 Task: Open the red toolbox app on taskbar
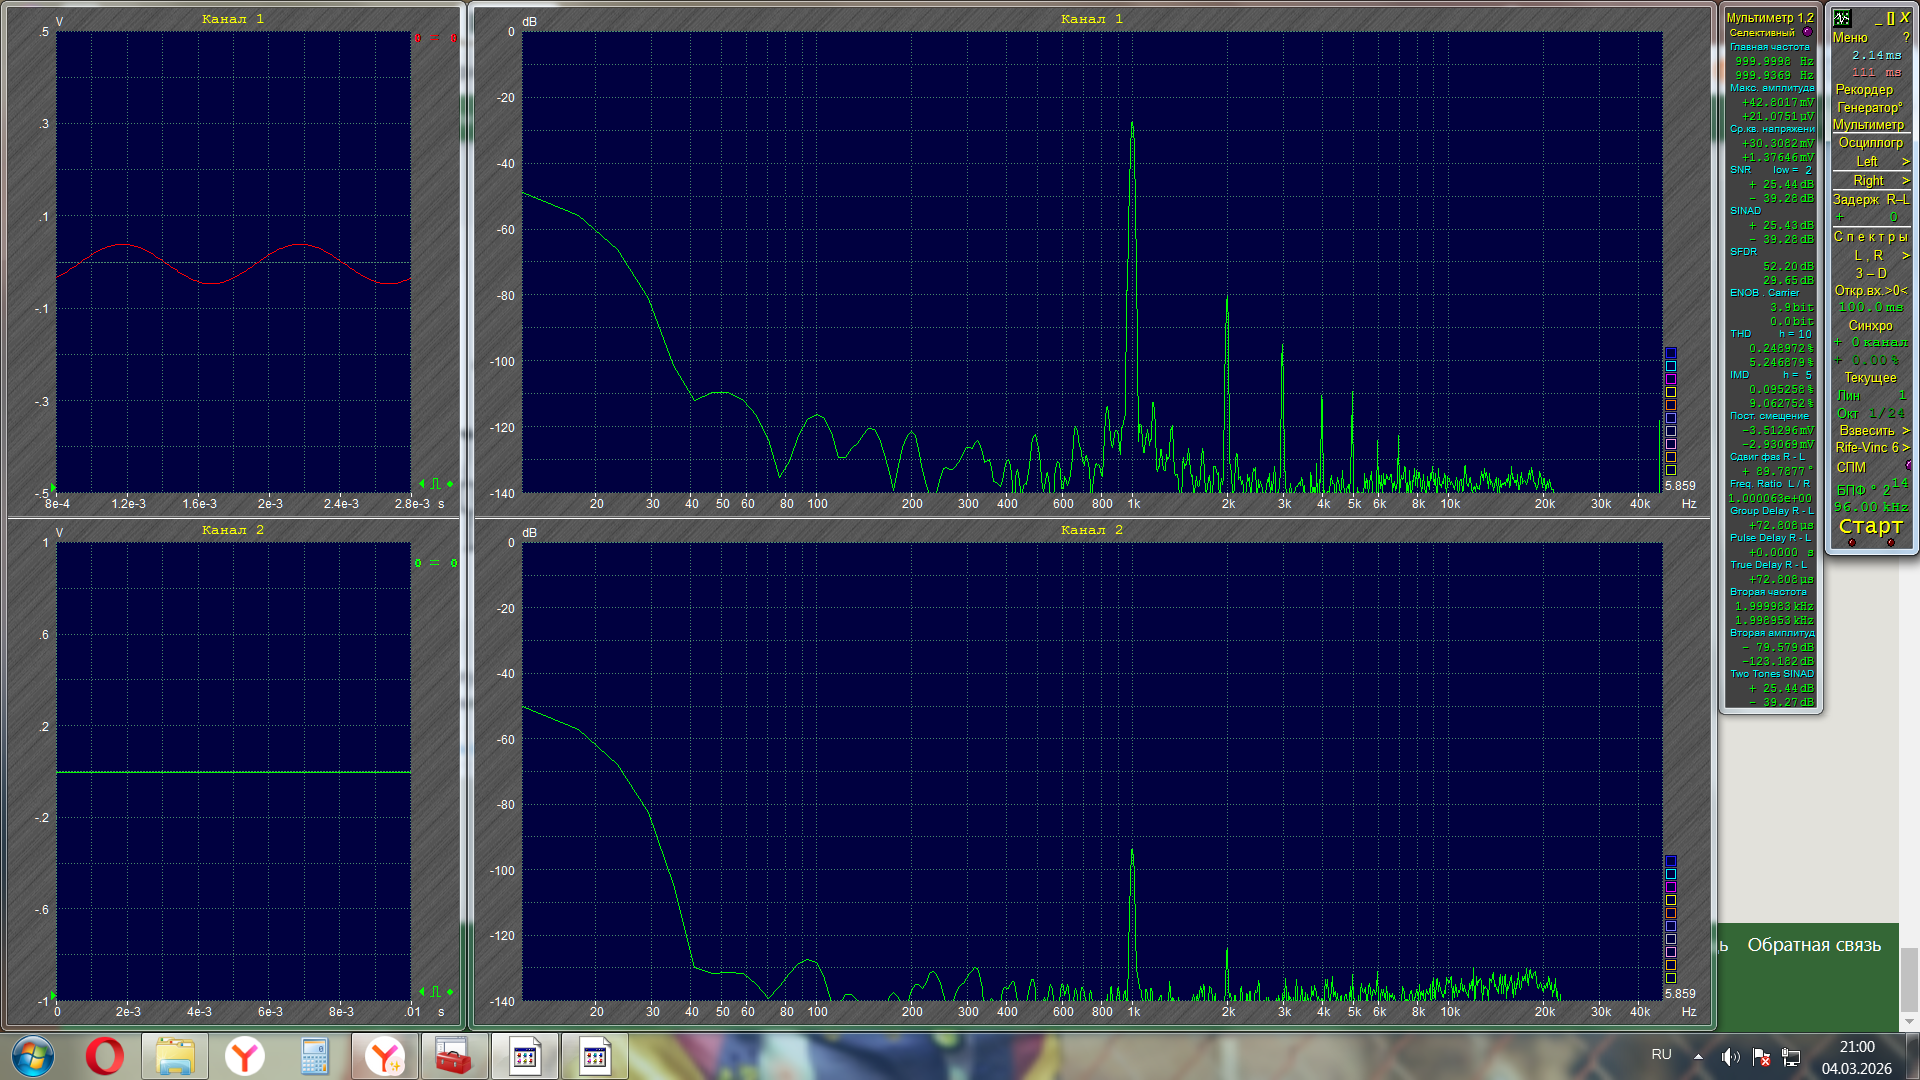click(x=453, y=1056)
